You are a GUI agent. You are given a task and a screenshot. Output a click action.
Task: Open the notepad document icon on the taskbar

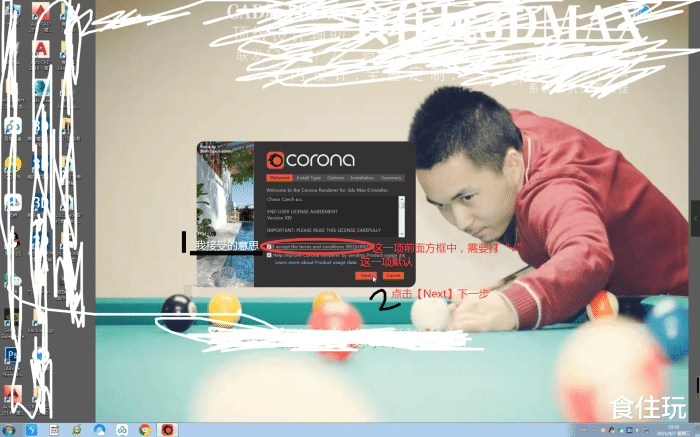pyautogui.click(x=54, y=430)
